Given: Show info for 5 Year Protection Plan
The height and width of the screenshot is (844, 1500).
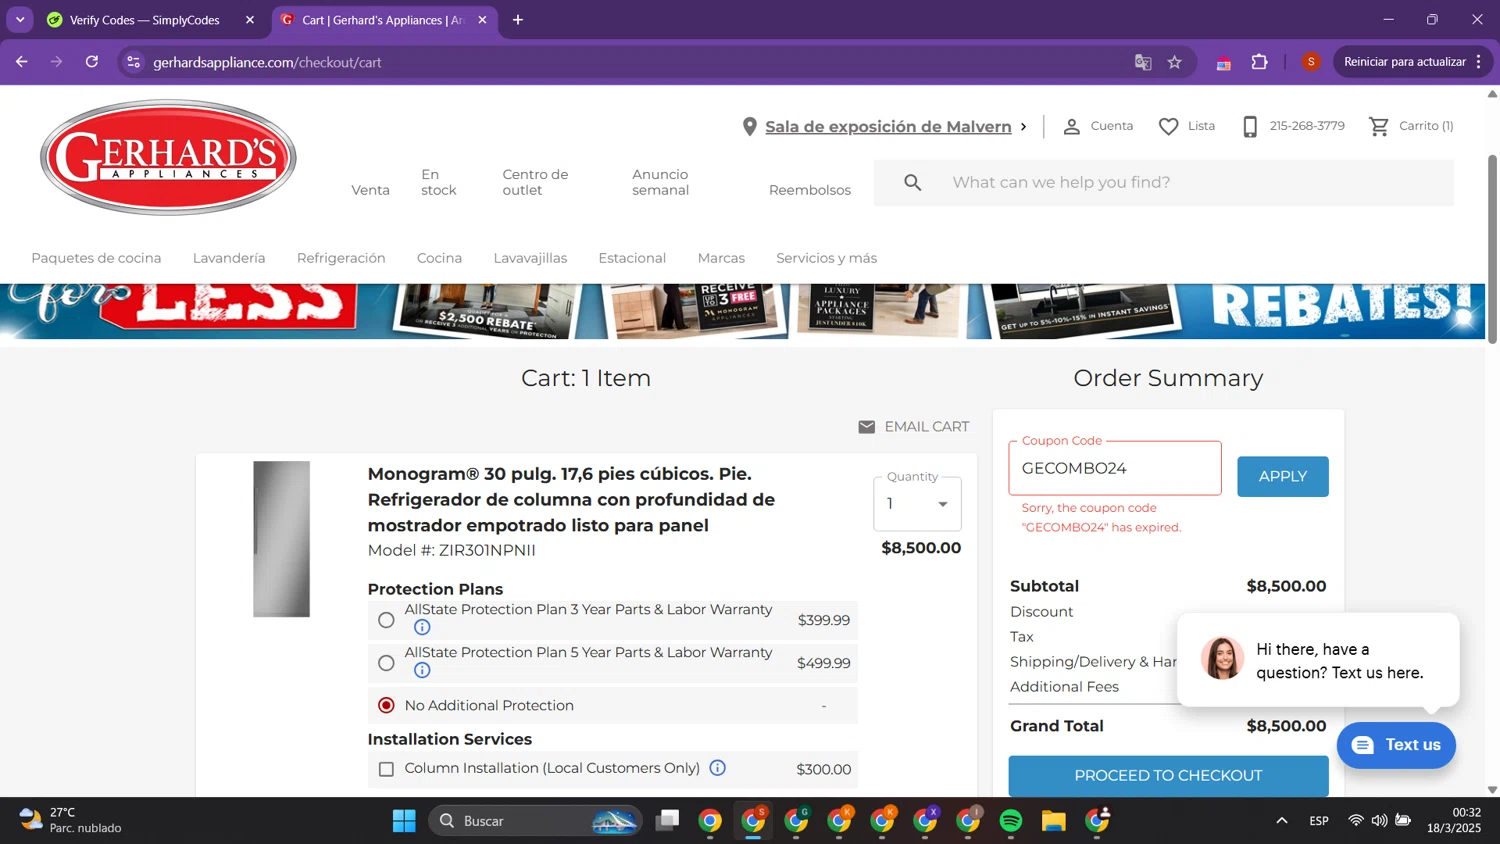Looking at the screenshot, I should pyautogui.click(x=422, y=670).
